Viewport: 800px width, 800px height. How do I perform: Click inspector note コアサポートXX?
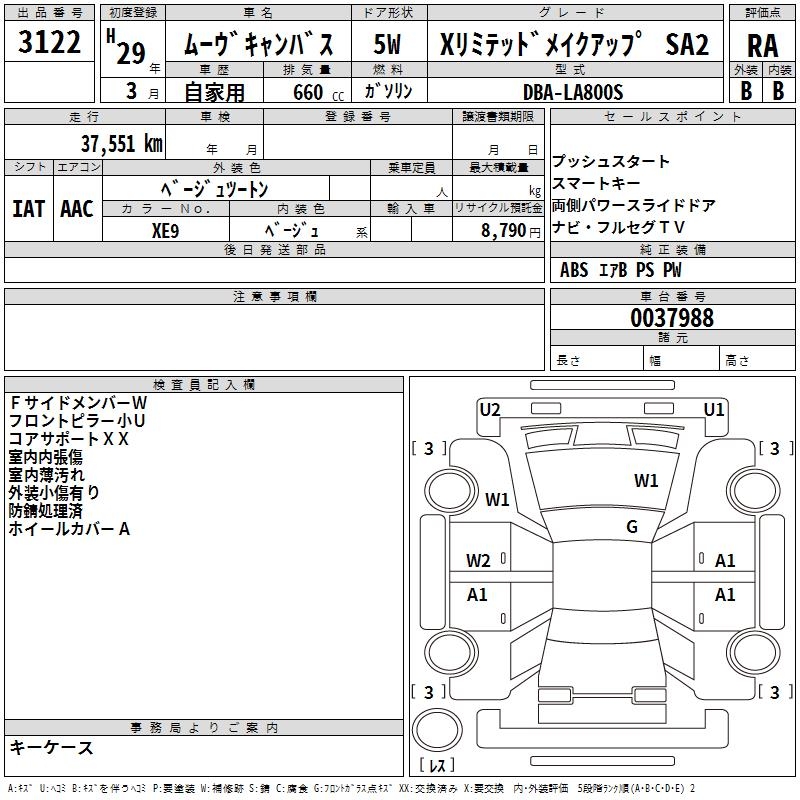click(x=69, y=439)
